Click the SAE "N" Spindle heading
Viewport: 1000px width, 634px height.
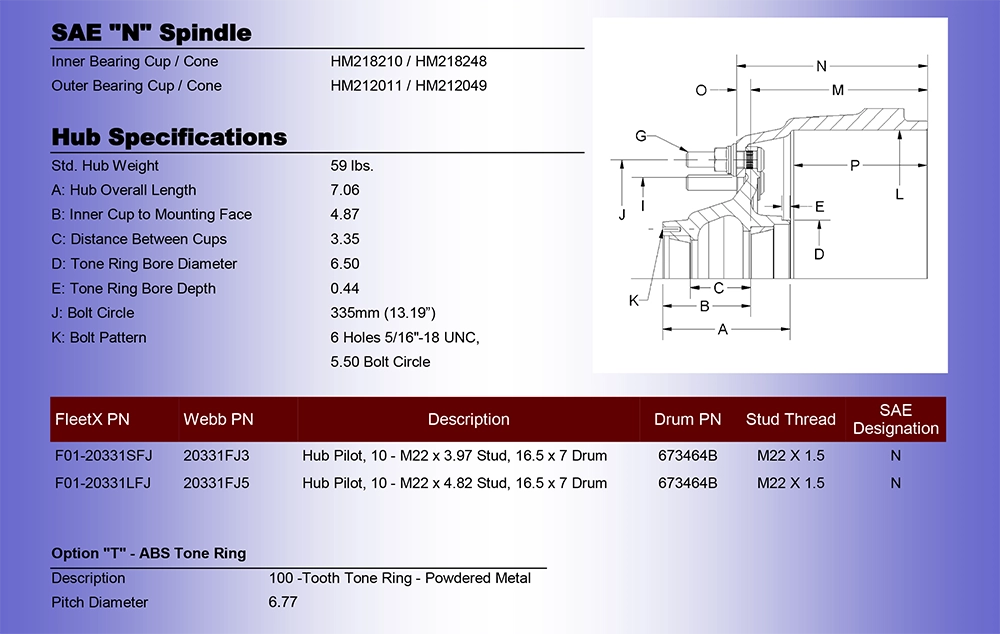click(x=151, y=33)
